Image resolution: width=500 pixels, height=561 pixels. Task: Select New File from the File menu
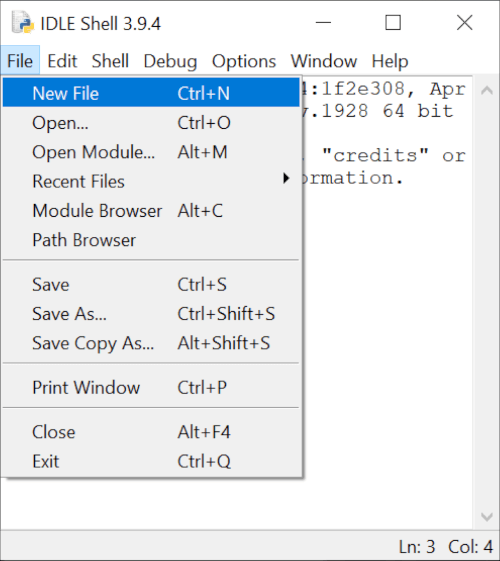tap(151, 93)
